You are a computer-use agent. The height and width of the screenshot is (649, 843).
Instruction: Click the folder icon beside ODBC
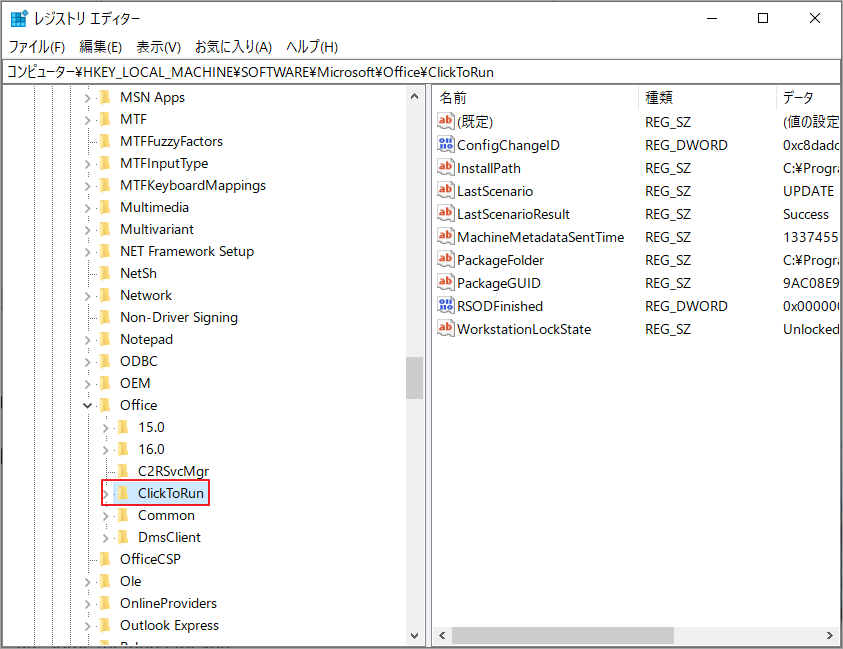[x=106, y=361]
